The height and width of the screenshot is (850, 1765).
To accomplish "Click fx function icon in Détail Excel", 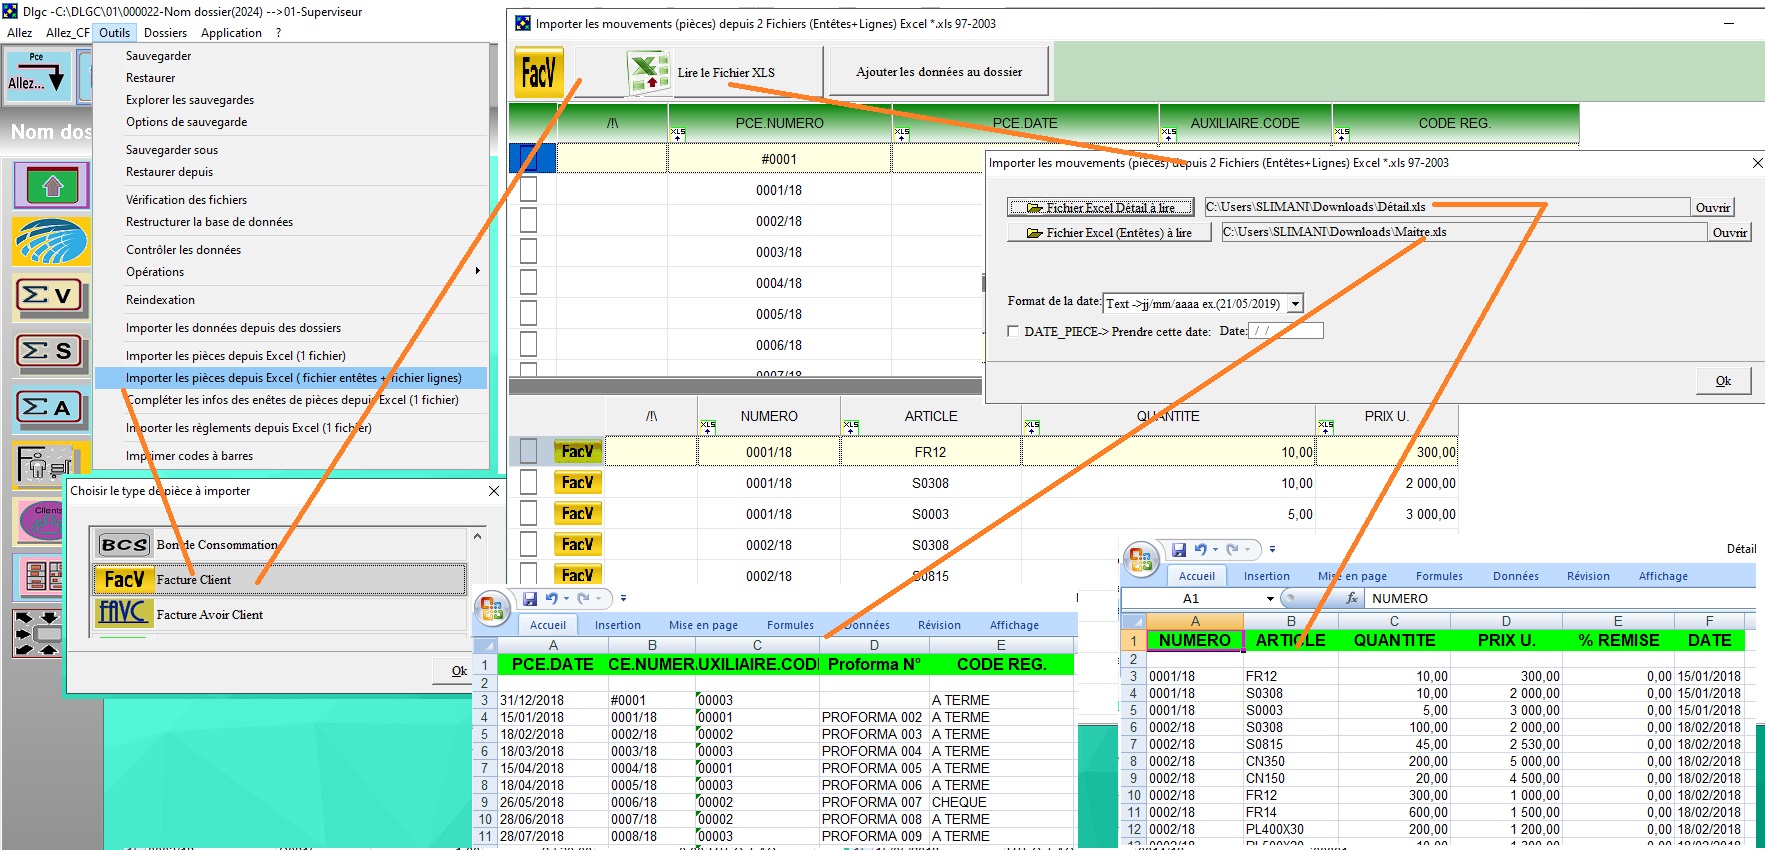I will [1352, 598].
